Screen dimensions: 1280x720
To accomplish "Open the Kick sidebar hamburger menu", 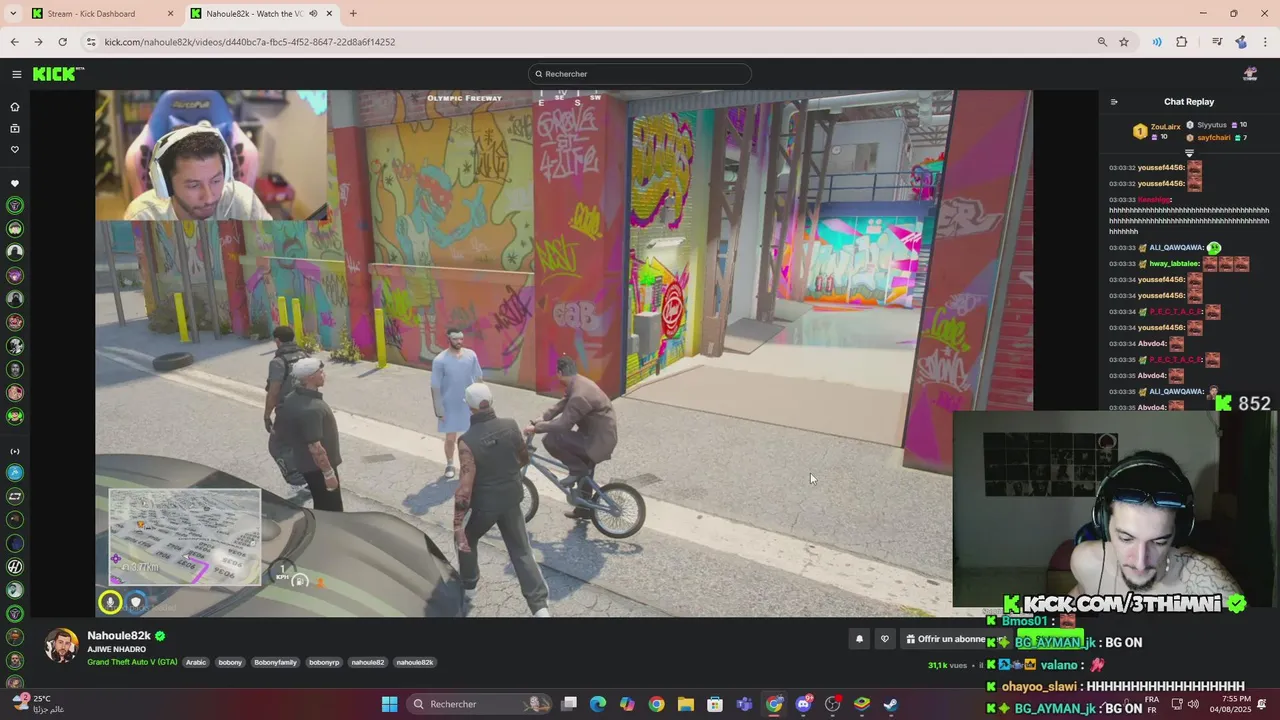I will tap(16, 74).
